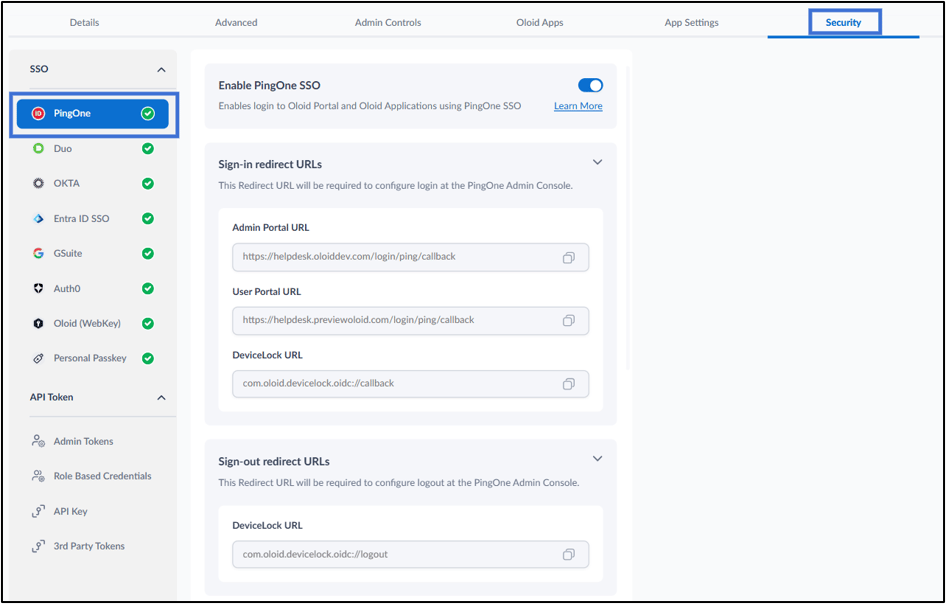Screen dimensions: 946x604
Task: Click the 'User Portal URL' label
Action: click(266, 291)
